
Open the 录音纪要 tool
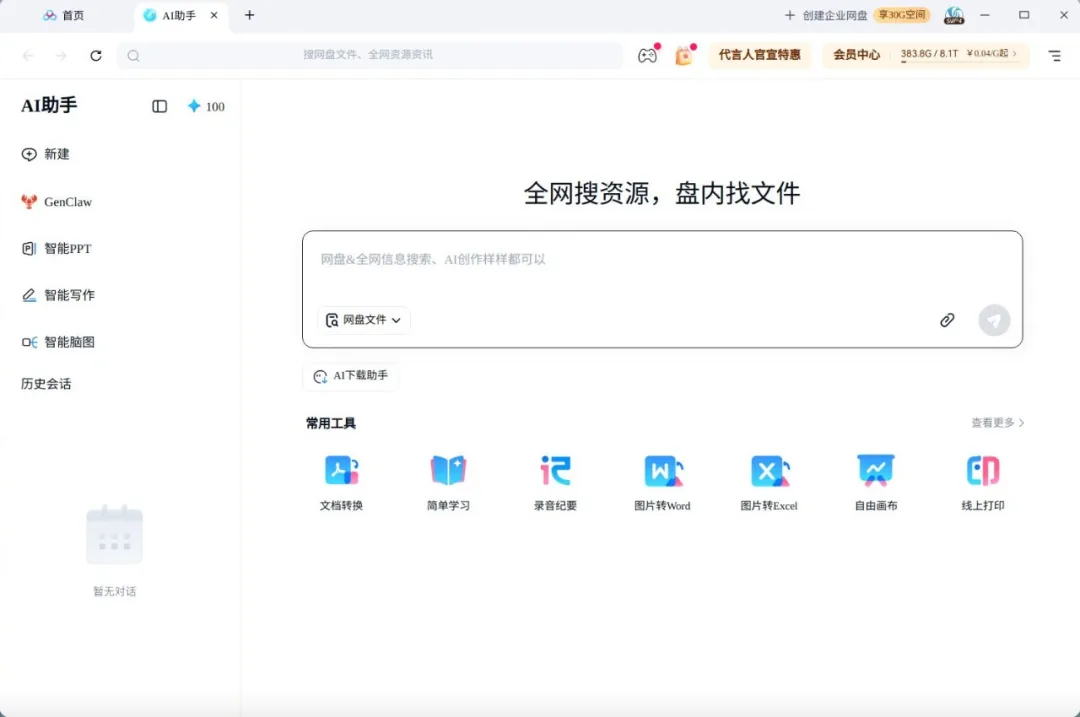pyautogui.click(x=555, y=482)
